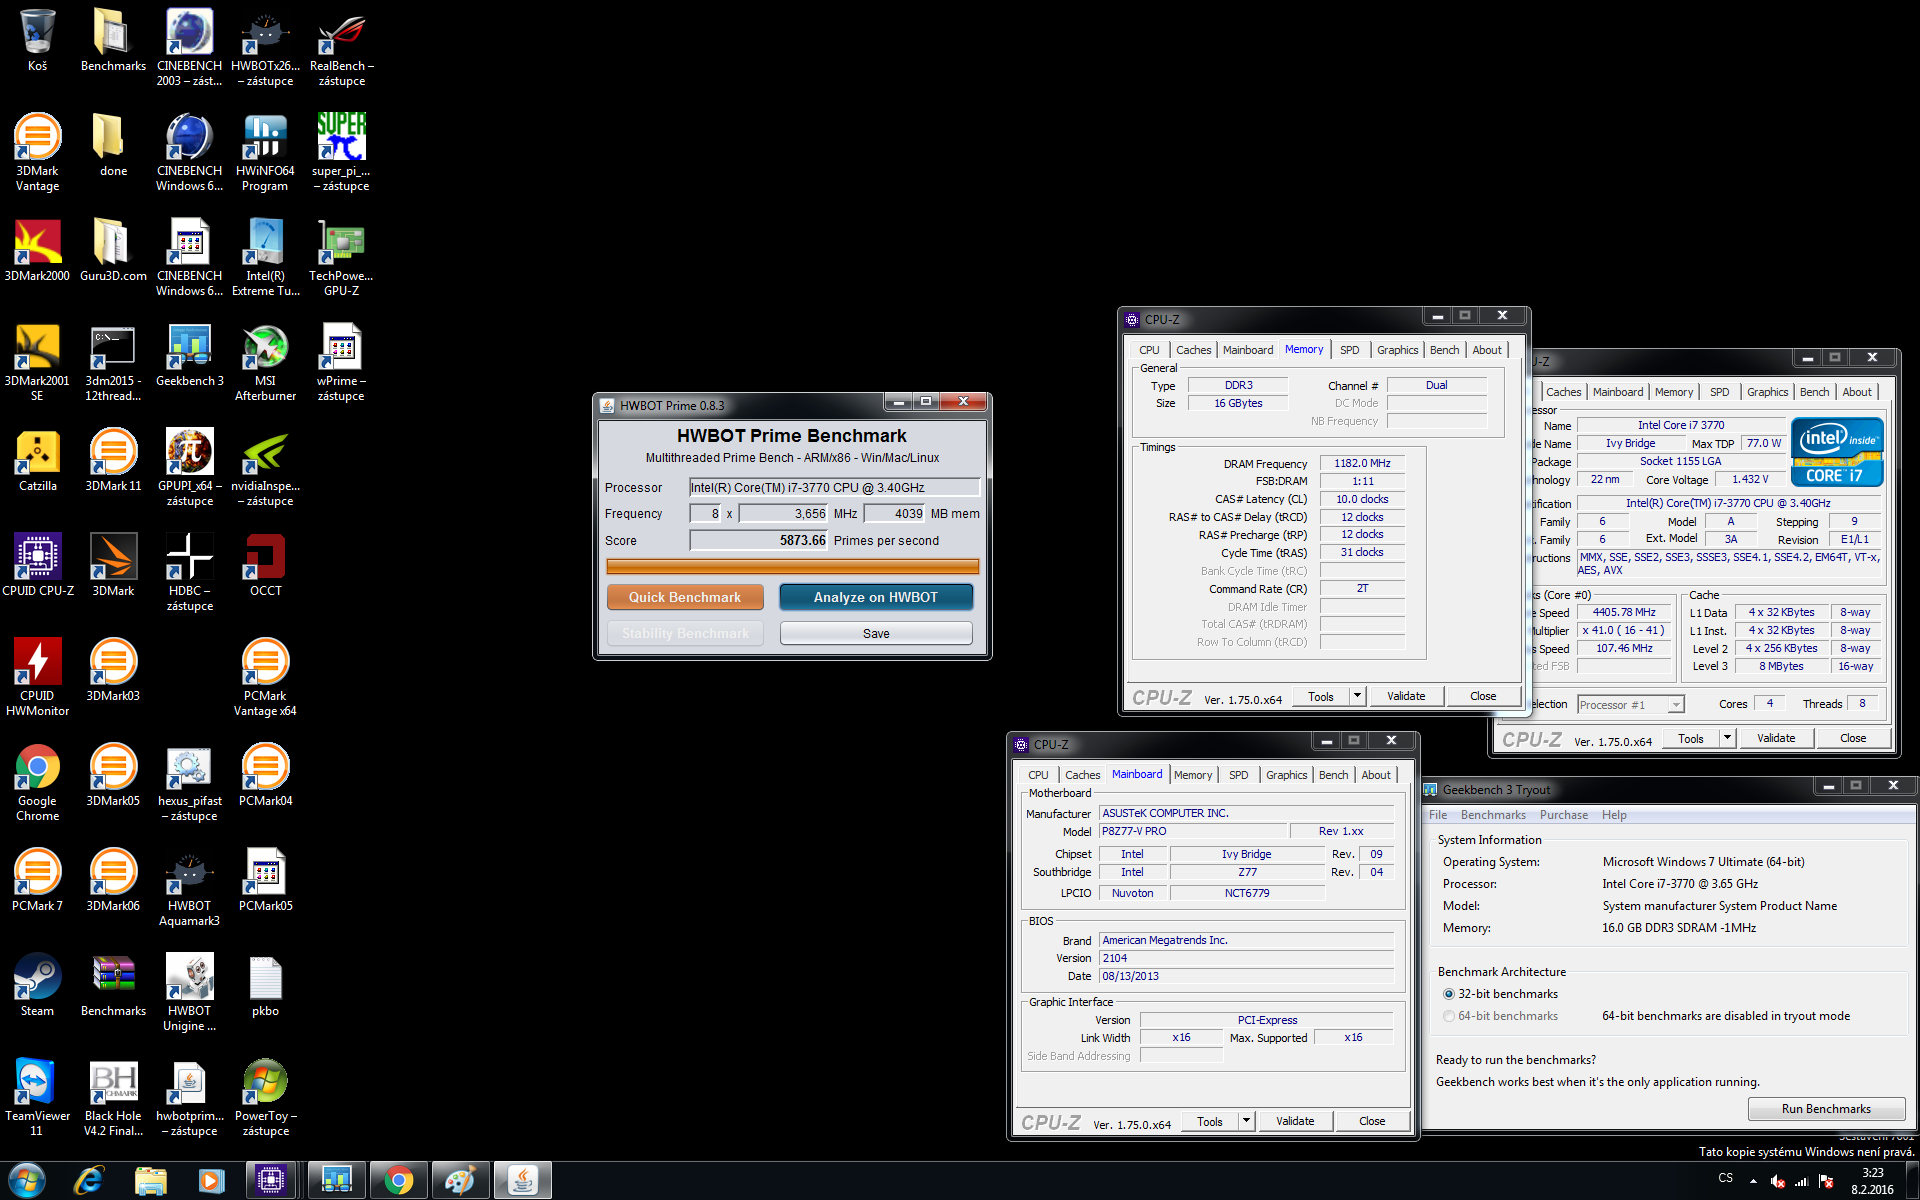This screenshot has height=1200, width=1920.
Task: Open the Windows Start button
Action: pos(26,1180)
